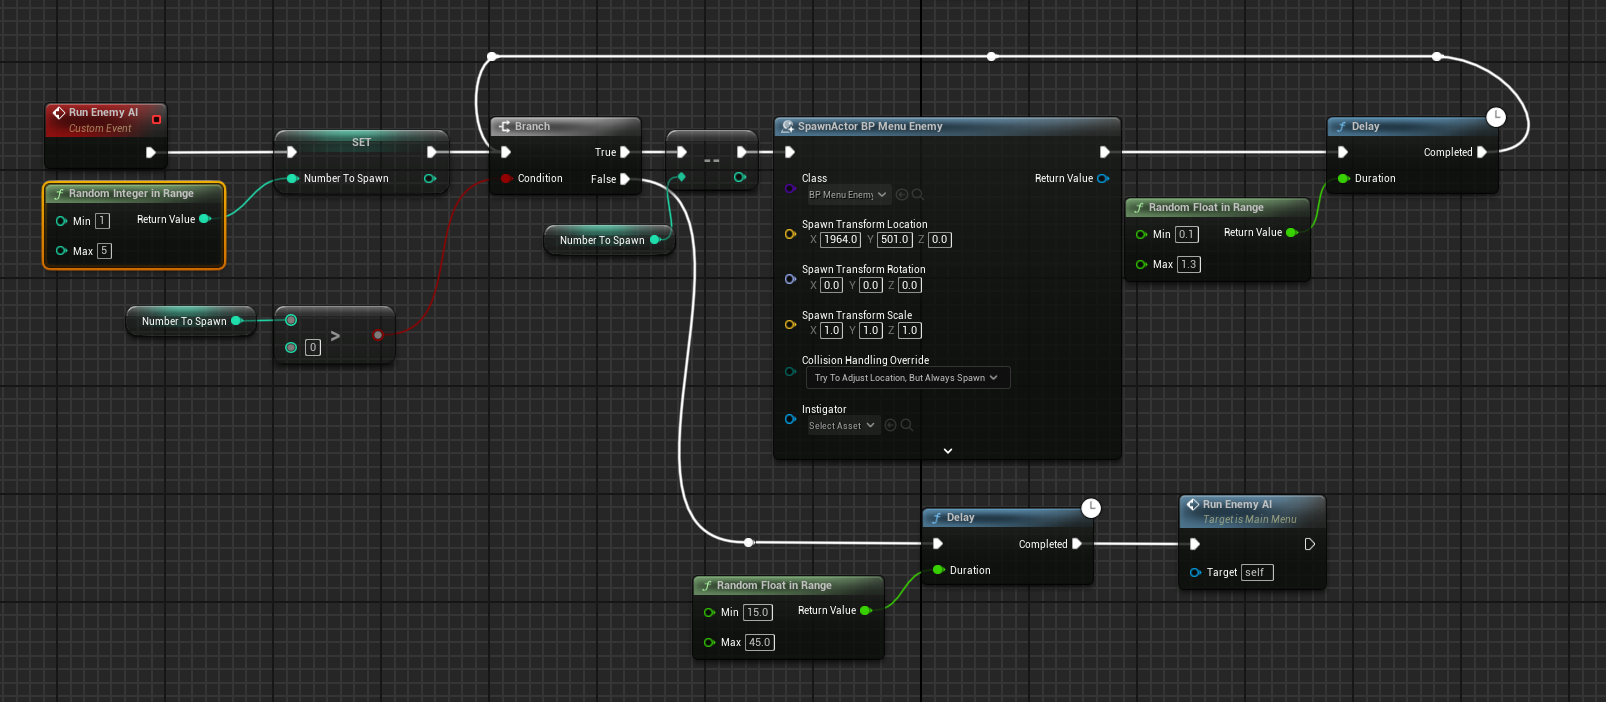Image resolution: width=1606 pixels, height=702 pixels.
Task: Click the Browse icon next to Class dropdown
Action: click(918, 195)
